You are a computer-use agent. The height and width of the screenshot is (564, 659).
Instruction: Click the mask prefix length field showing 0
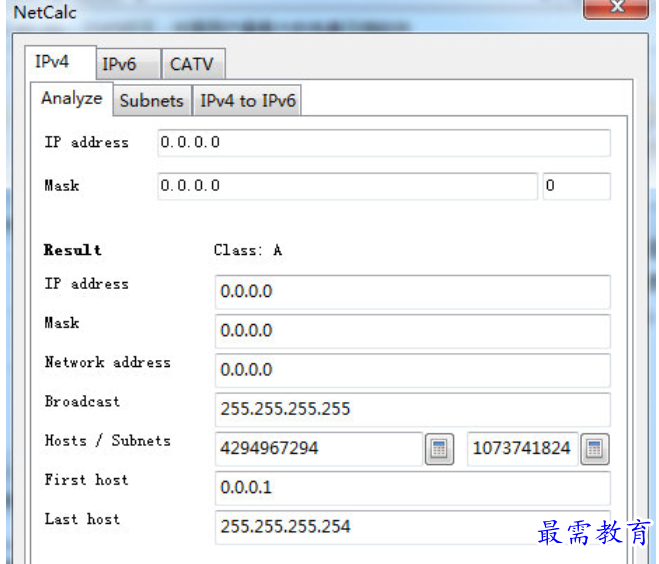coord(577,186)
